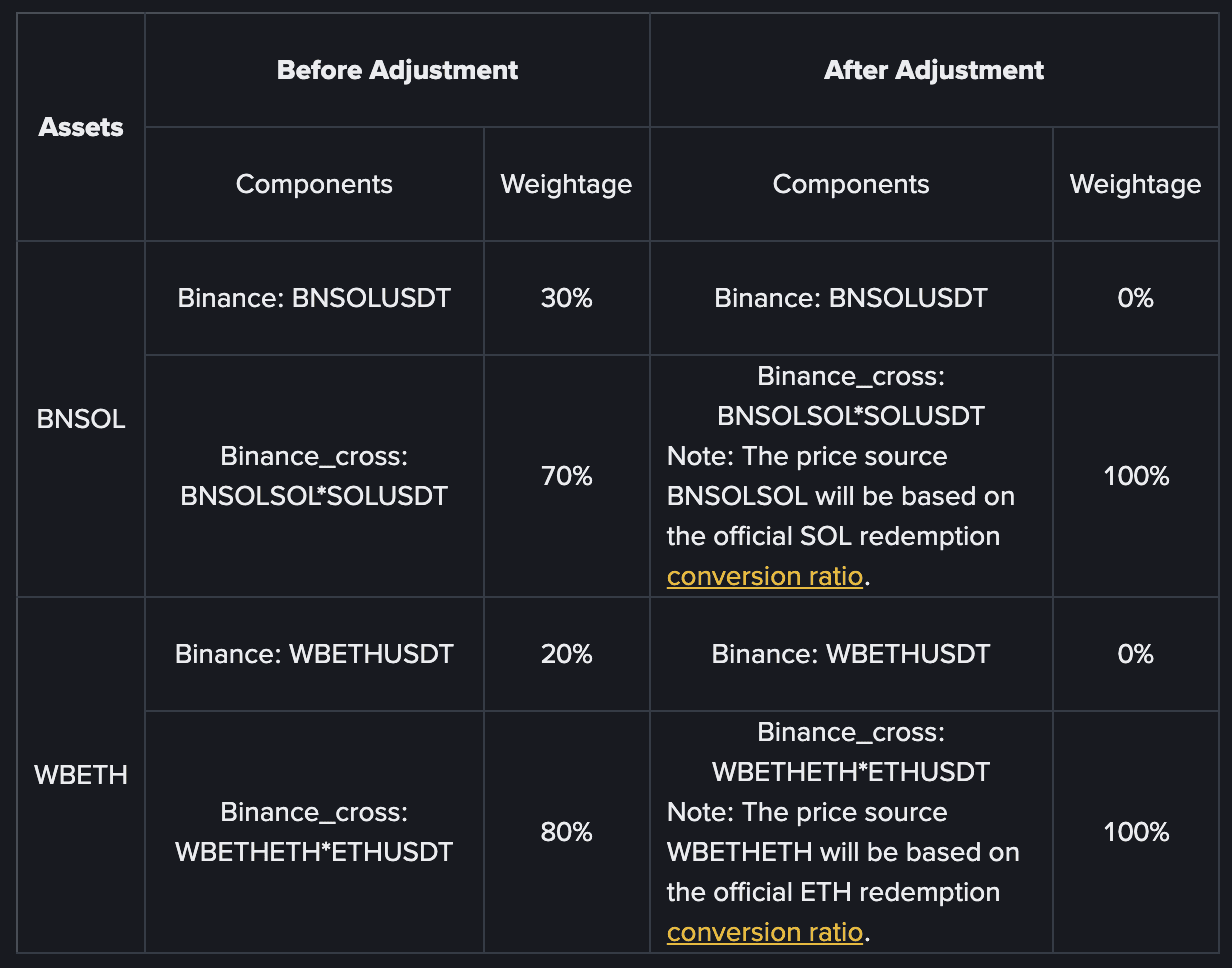This screenshot has height=968, width=1232.
Task: Click the WBETH asset cell
Action: point(81,775)
